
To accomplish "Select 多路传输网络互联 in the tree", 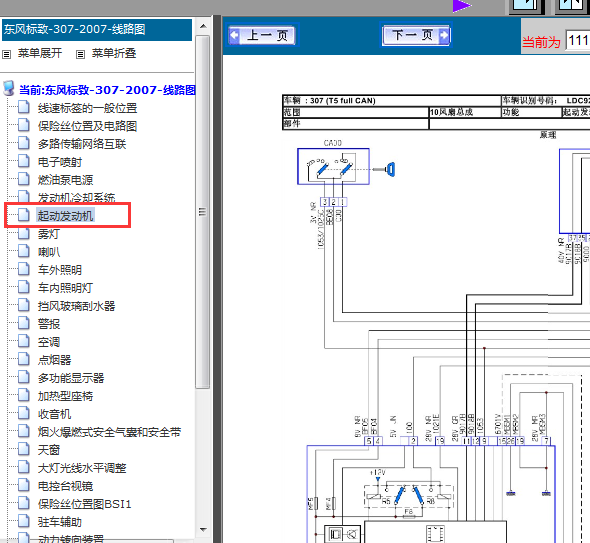I will tap(82, 144).
